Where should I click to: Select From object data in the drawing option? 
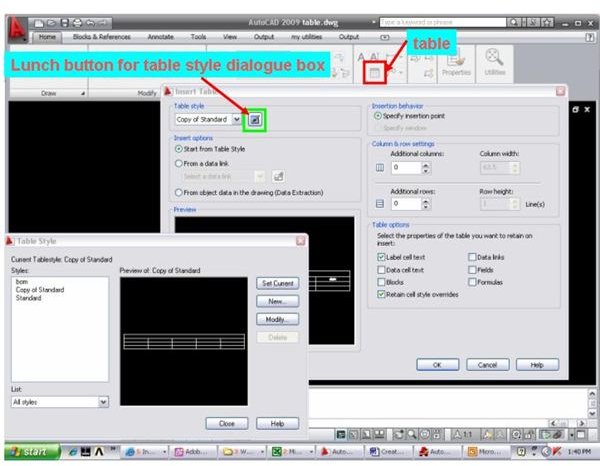coord(178,192)
